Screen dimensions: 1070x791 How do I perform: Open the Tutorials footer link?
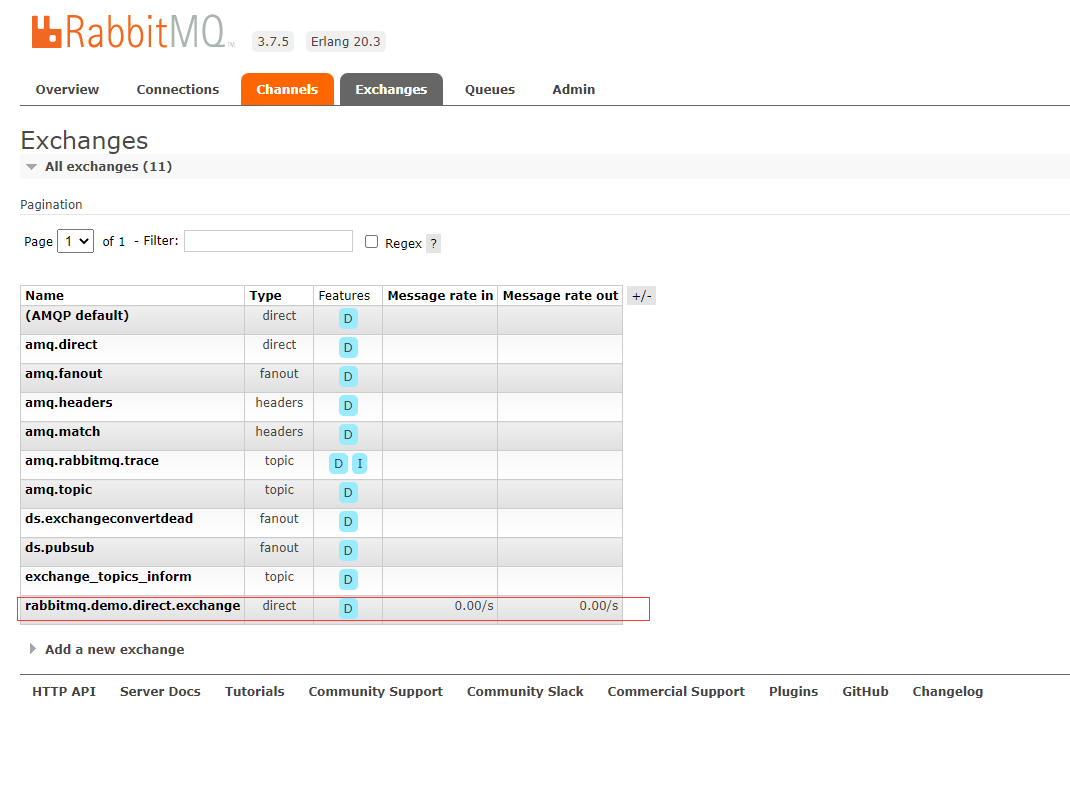click(x=255, y=691)
